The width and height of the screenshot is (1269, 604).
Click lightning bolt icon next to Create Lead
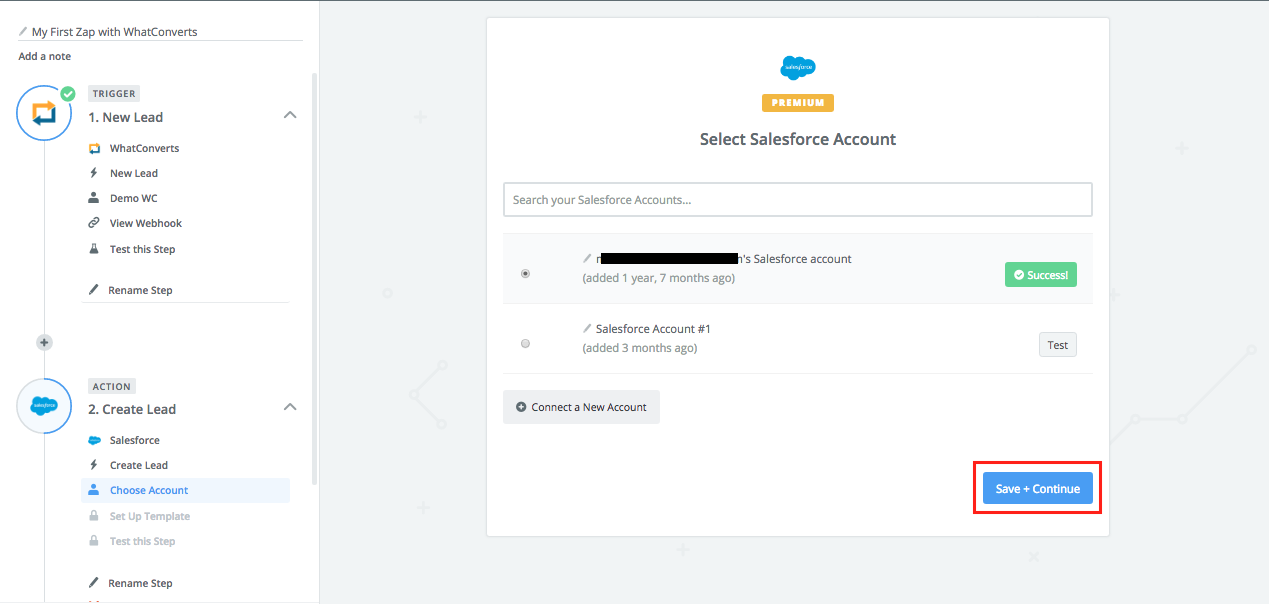(94, 465)
